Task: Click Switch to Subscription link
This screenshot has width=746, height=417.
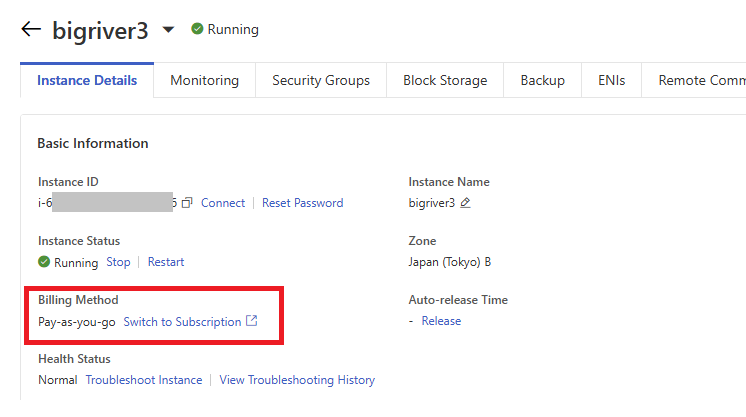Action: click(182, 322)
